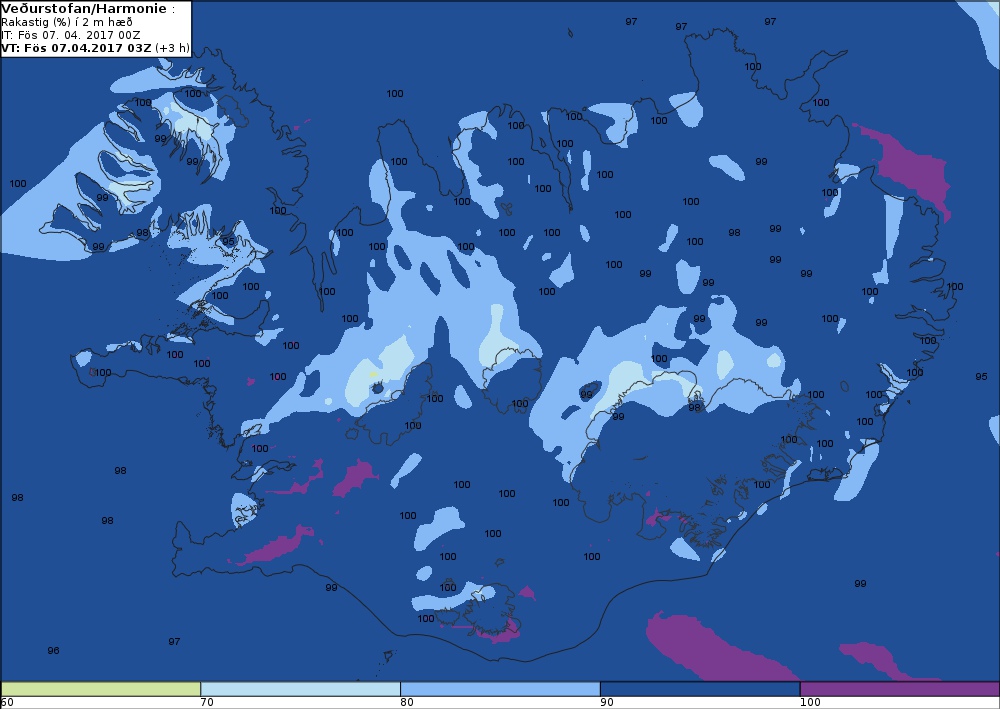Click the "60" label under the color scale

tap(7, 703)
